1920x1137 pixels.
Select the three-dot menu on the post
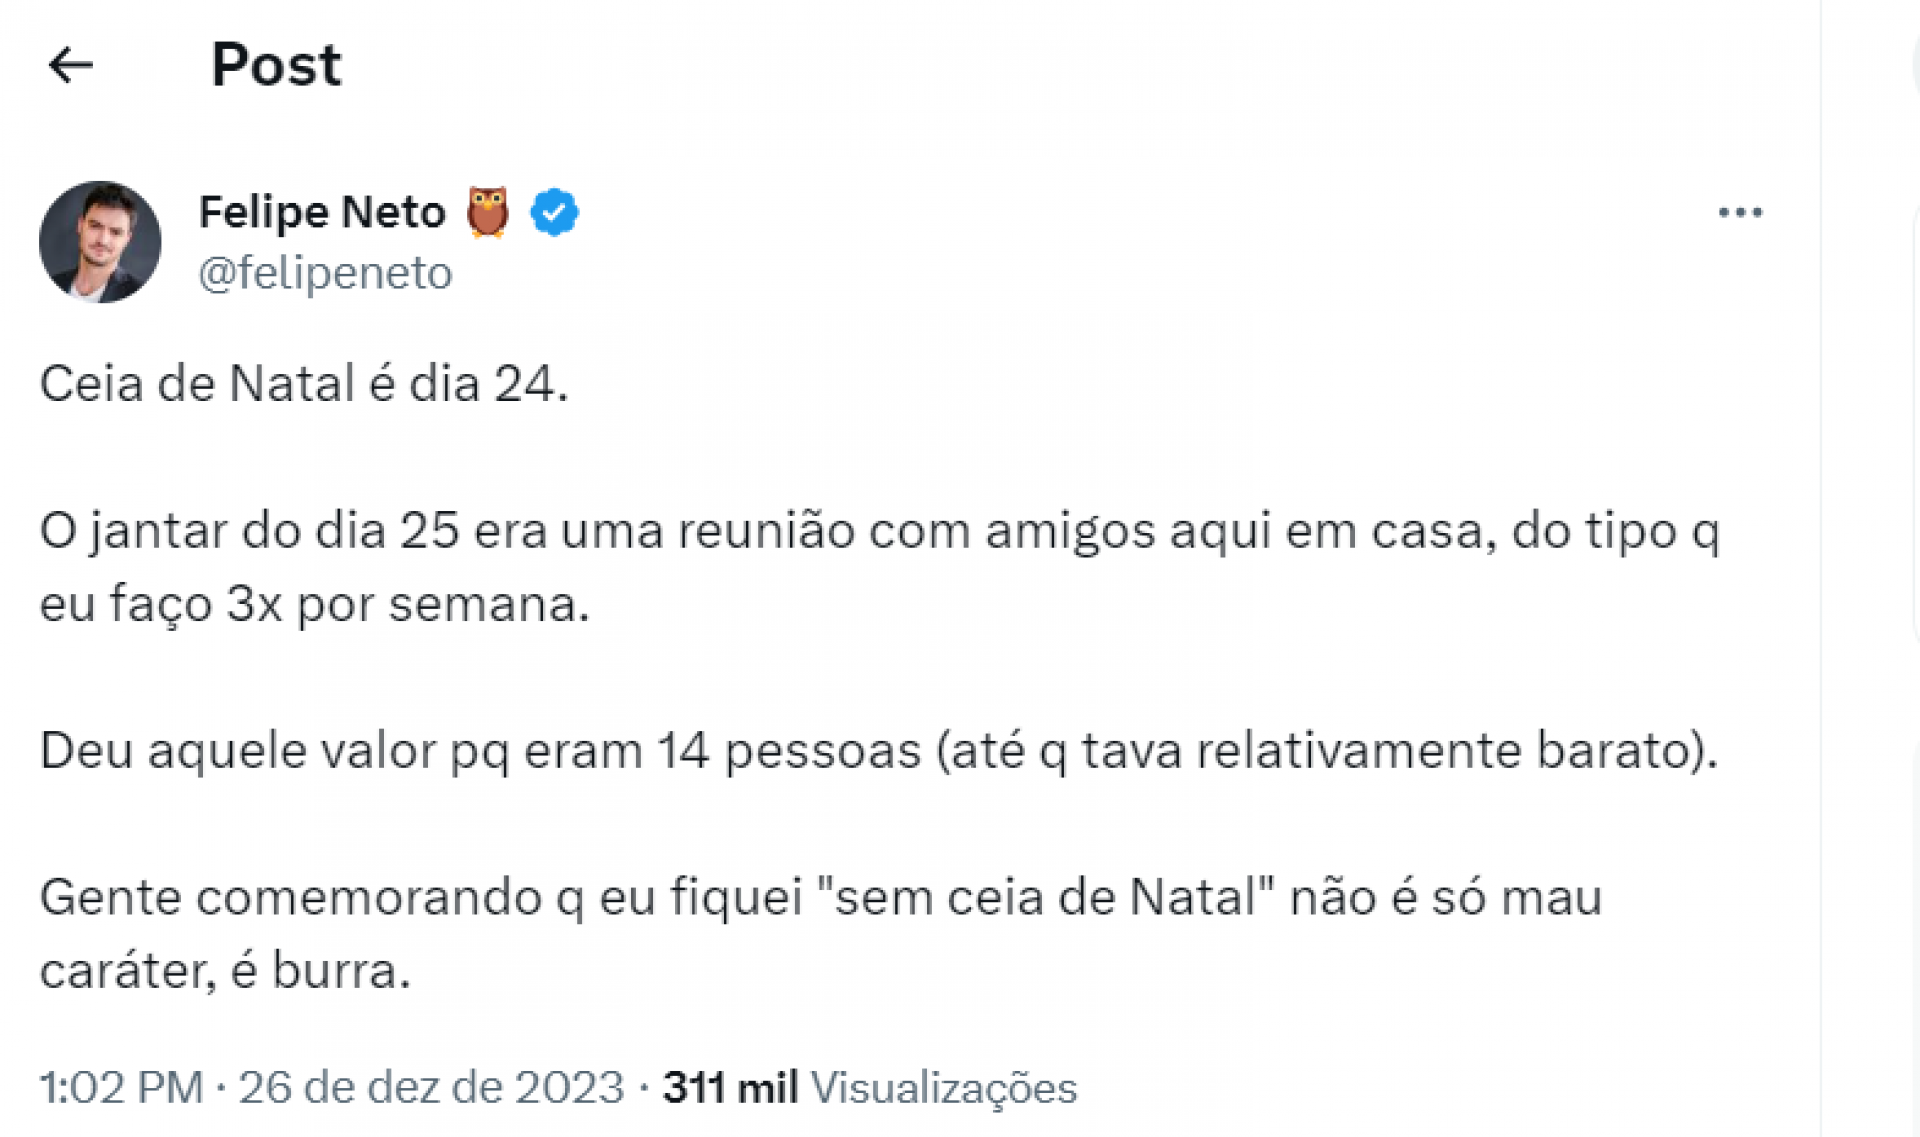click(1742, 211)
